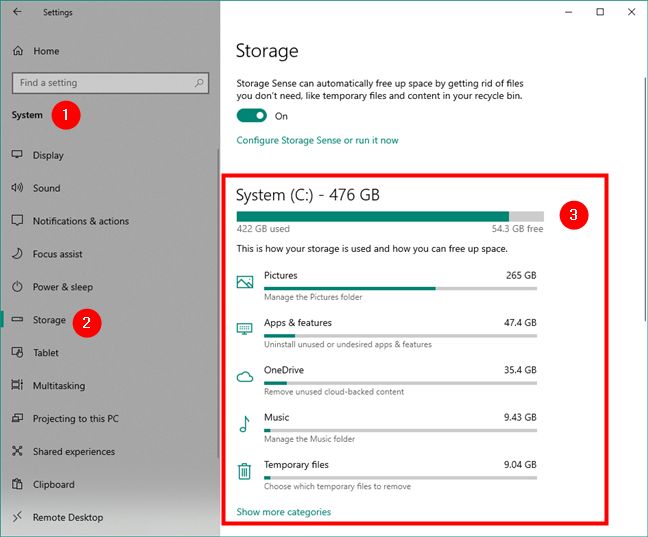Click '422 GB used' text

(x=263, y=229)
